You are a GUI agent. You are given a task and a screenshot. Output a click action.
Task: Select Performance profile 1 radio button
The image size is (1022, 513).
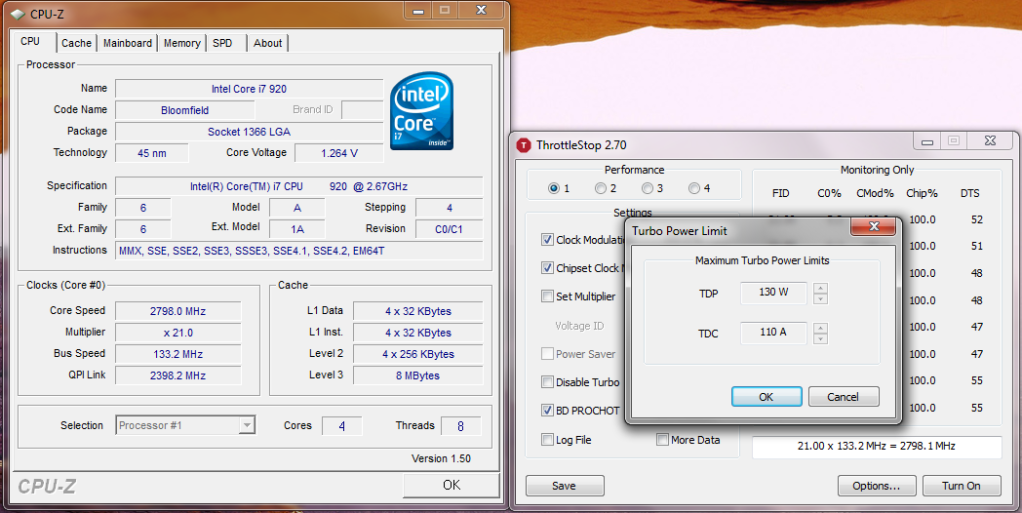(x=553, y=188)
